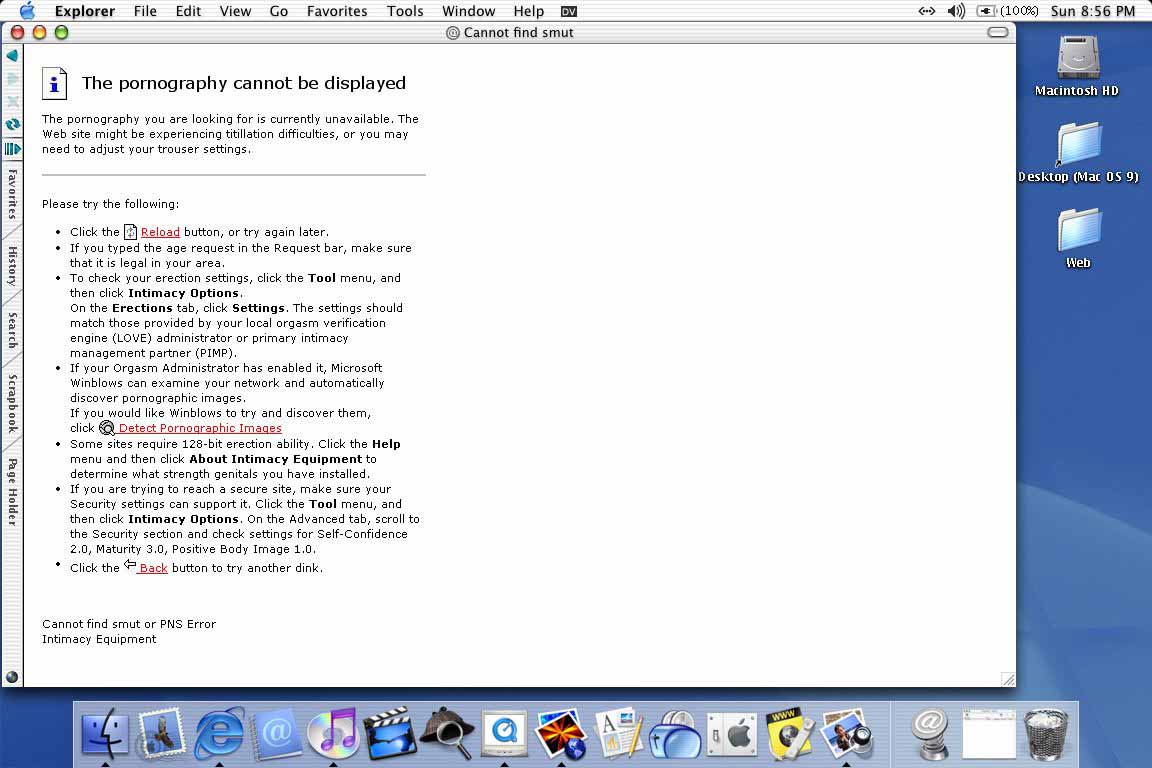Open the Search sidebar tab
The height and width of the screenshot is (768, 1152).
pyautogui.click(x=12, y=330)
